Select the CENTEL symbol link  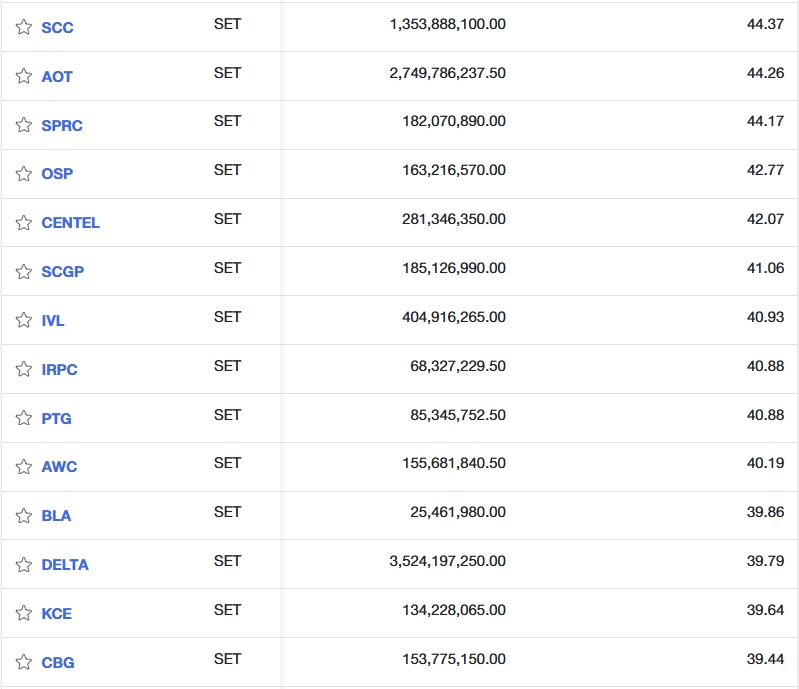70,223
